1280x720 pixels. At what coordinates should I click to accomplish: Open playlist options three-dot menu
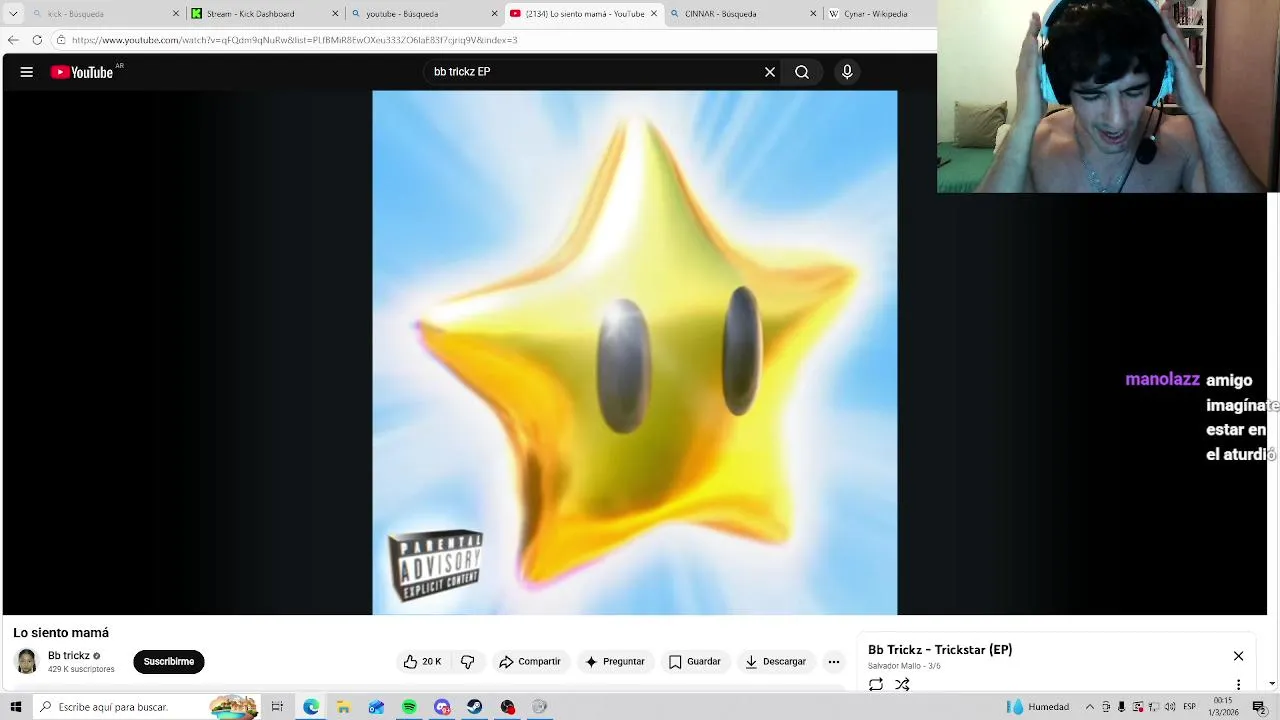pyautogui.click(x=1238, y=685)
